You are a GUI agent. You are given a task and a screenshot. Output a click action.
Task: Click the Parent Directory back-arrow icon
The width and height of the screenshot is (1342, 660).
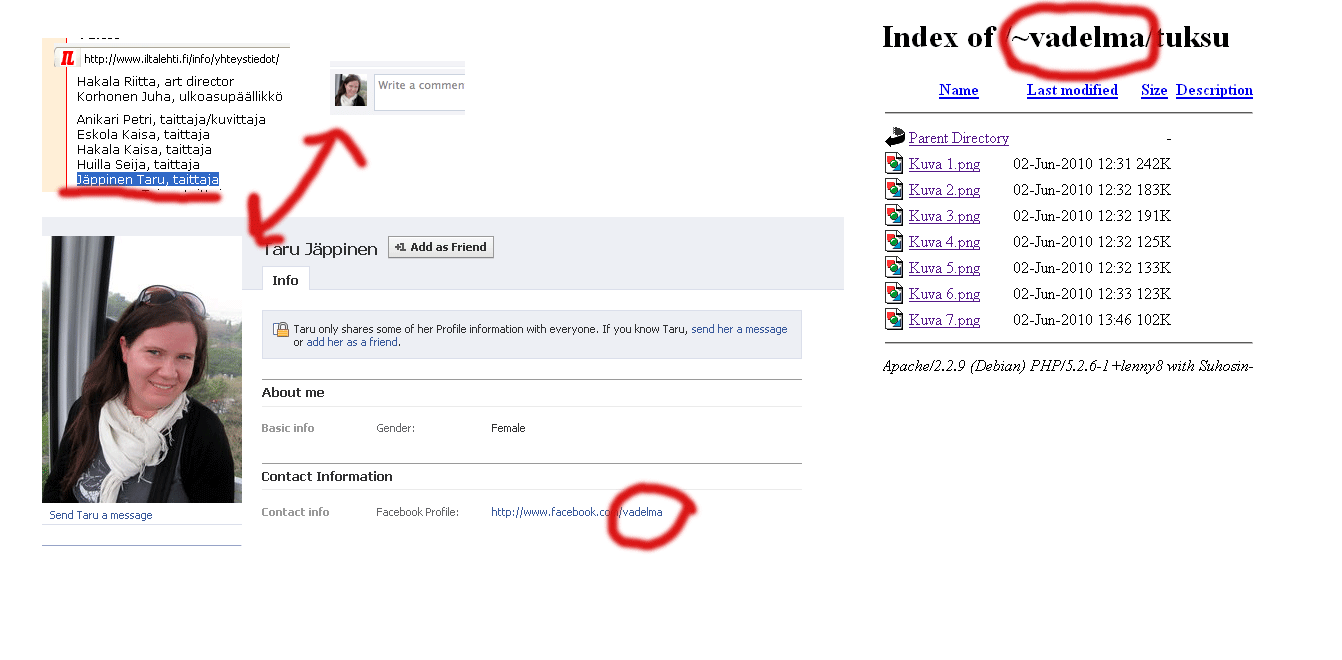click(x=894, y=138)
